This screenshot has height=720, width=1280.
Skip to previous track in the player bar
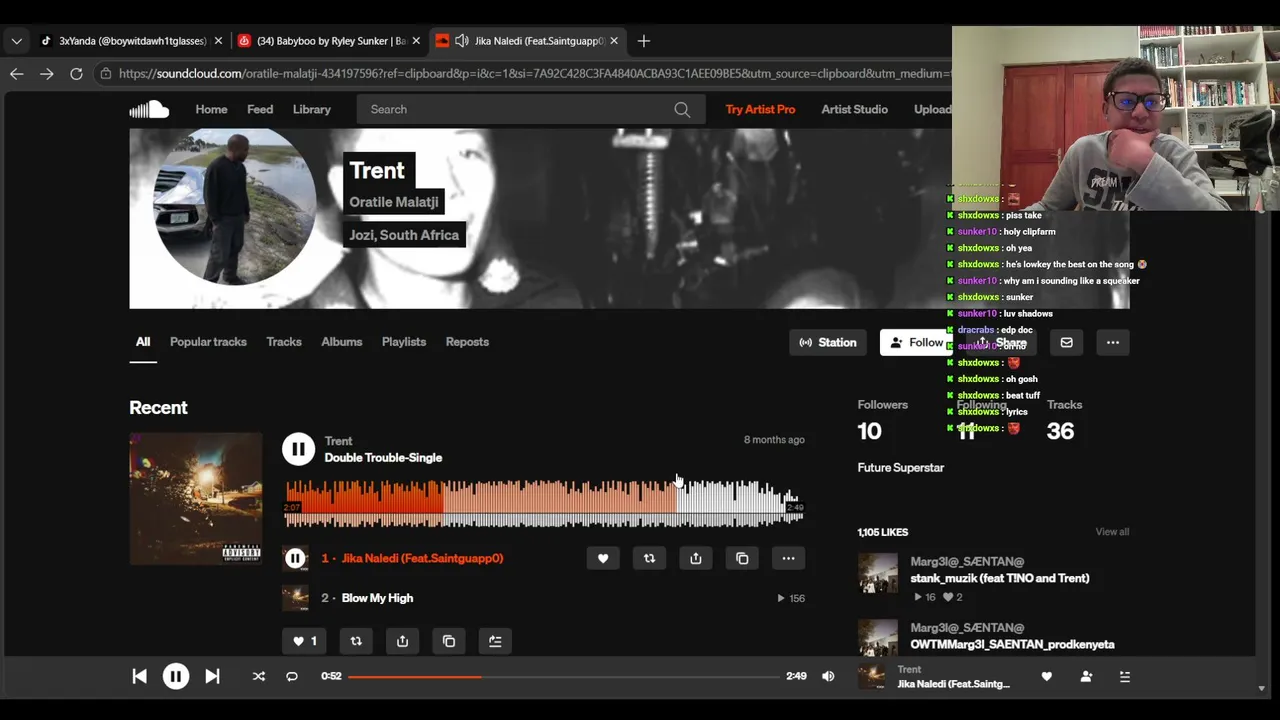139,676
